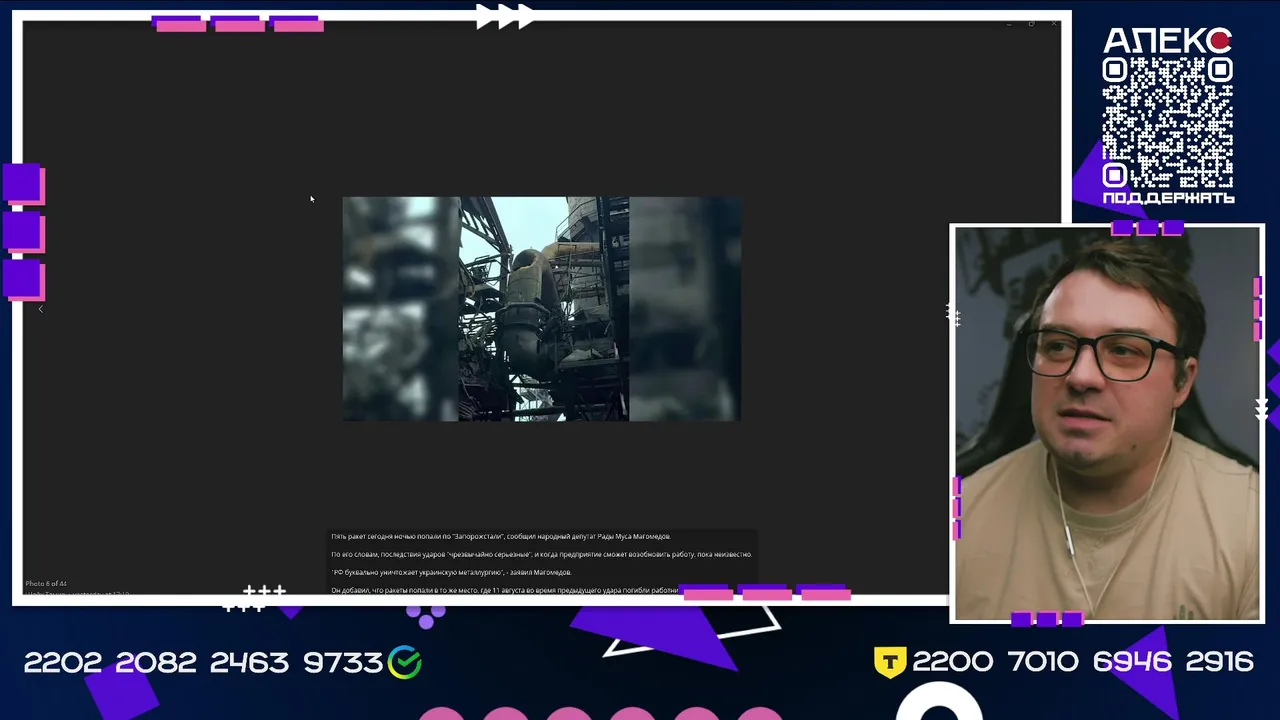Click the caption line mentioning 'украинскую металлургию'
This screenshot has width=1280, height=720.
451,572
